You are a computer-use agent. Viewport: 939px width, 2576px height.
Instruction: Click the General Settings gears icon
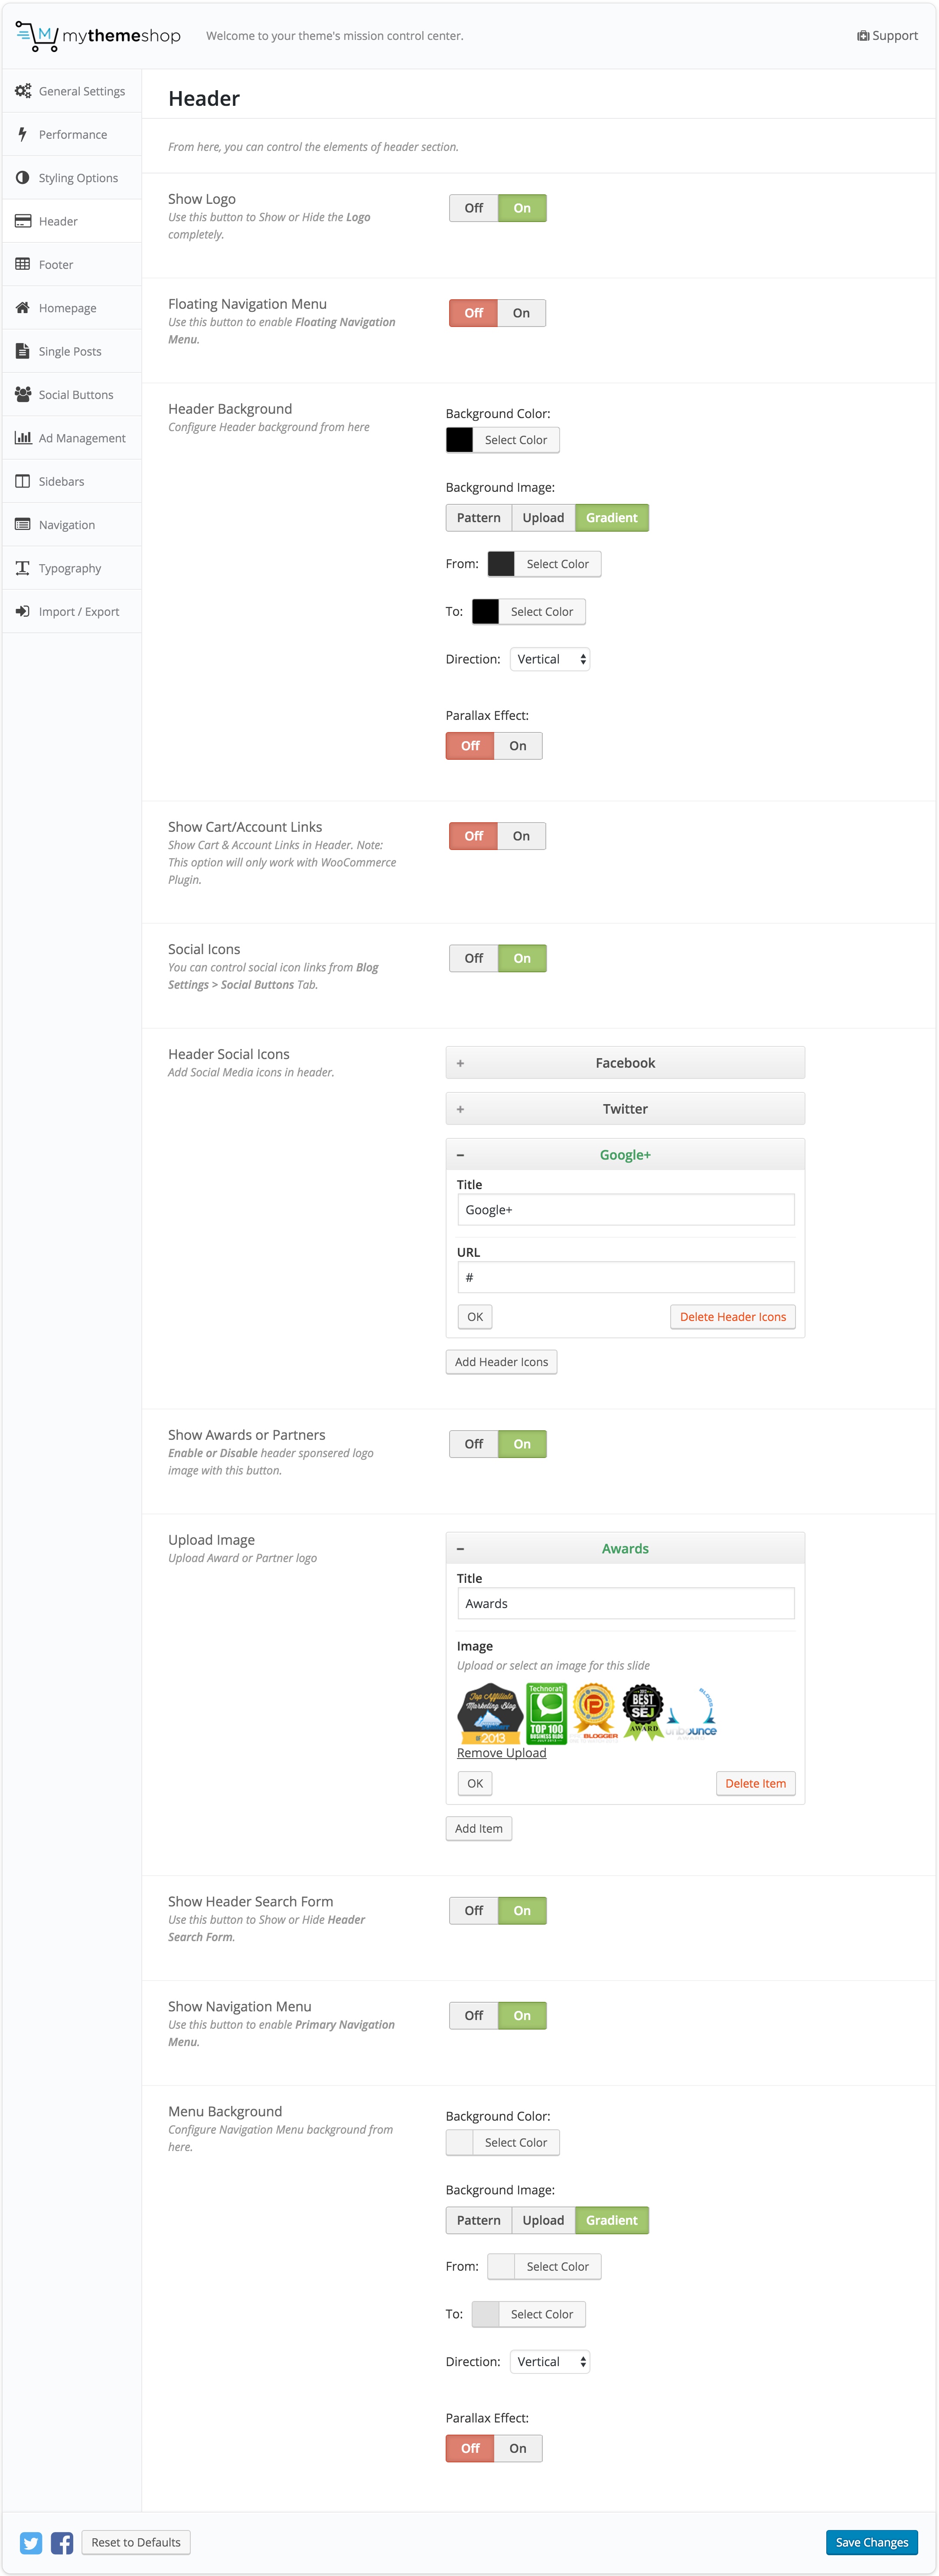(23, 91)
